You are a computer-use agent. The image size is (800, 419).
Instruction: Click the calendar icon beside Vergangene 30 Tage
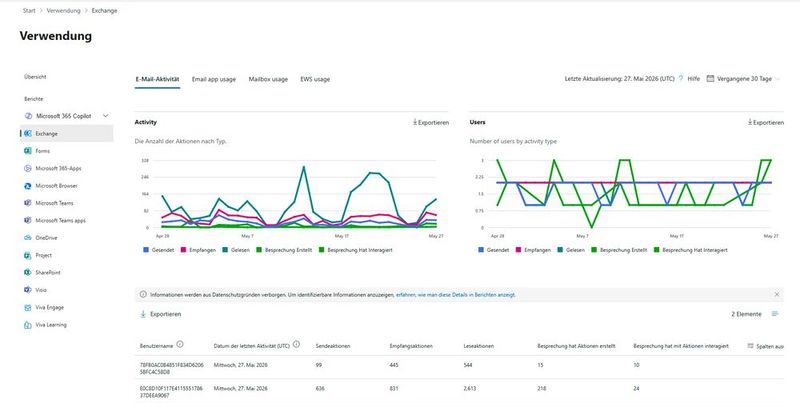710,79
